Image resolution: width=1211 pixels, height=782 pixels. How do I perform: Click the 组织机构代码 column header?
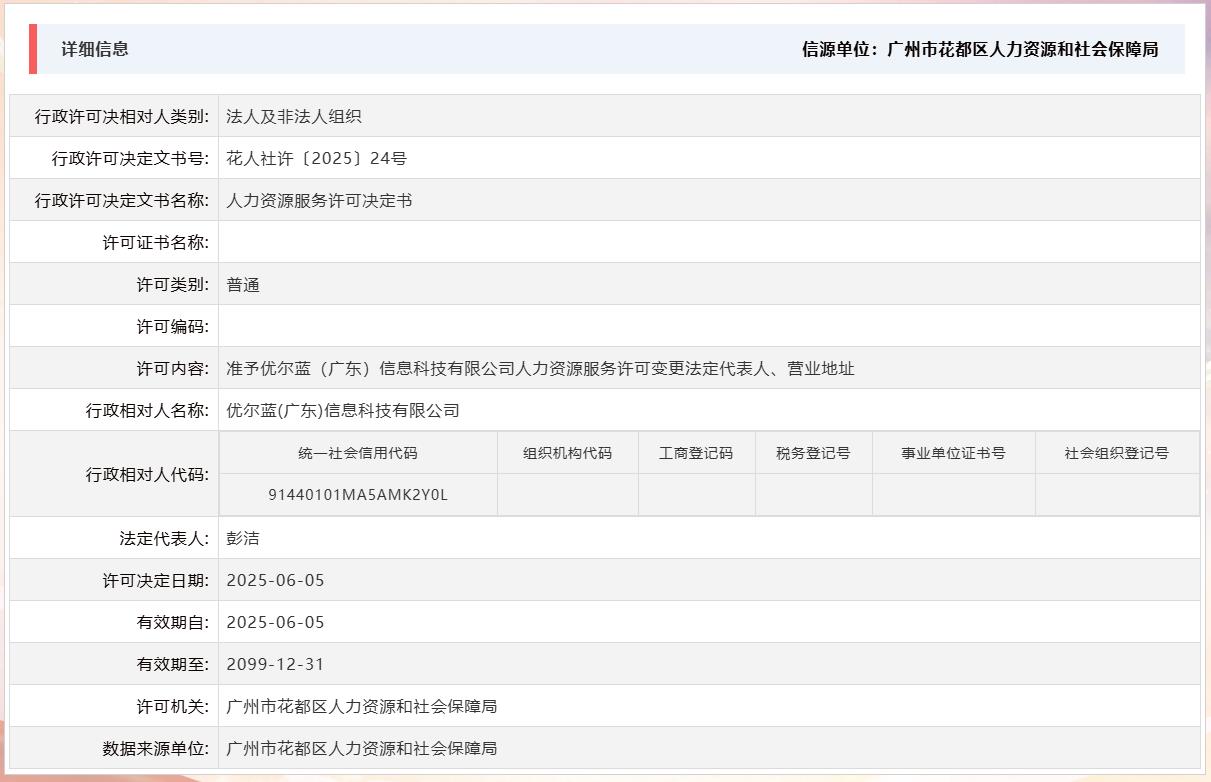[567, 452]
